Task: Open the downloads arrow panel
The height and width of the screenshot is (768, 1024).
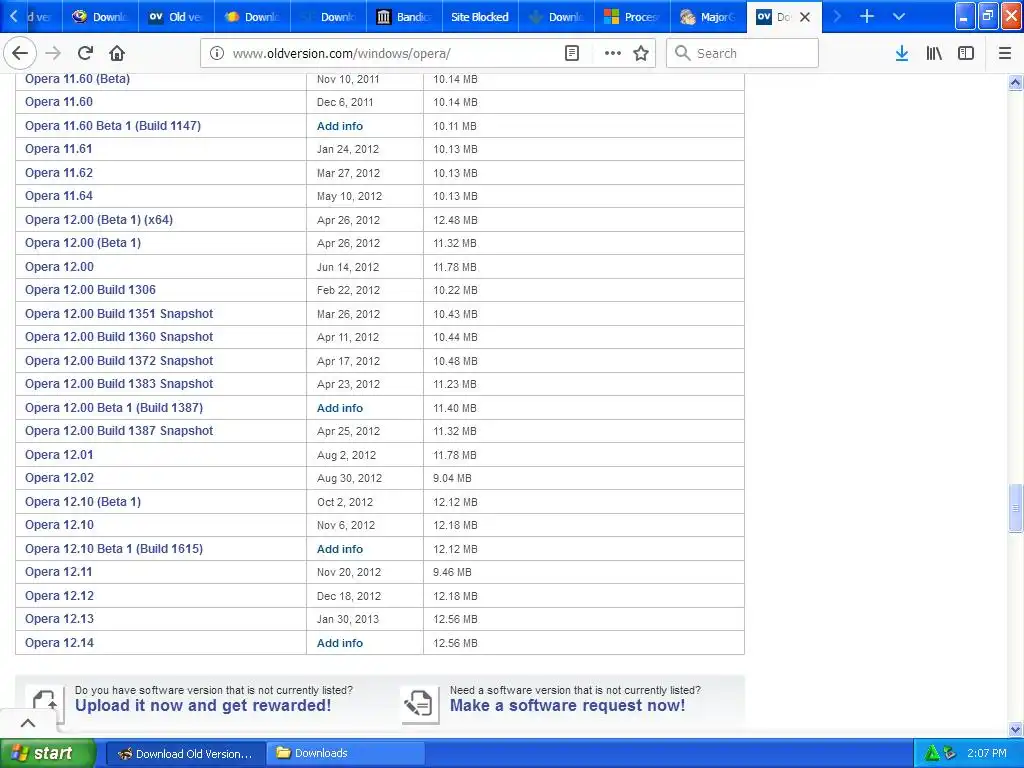Action: click(x=902, y=54)
